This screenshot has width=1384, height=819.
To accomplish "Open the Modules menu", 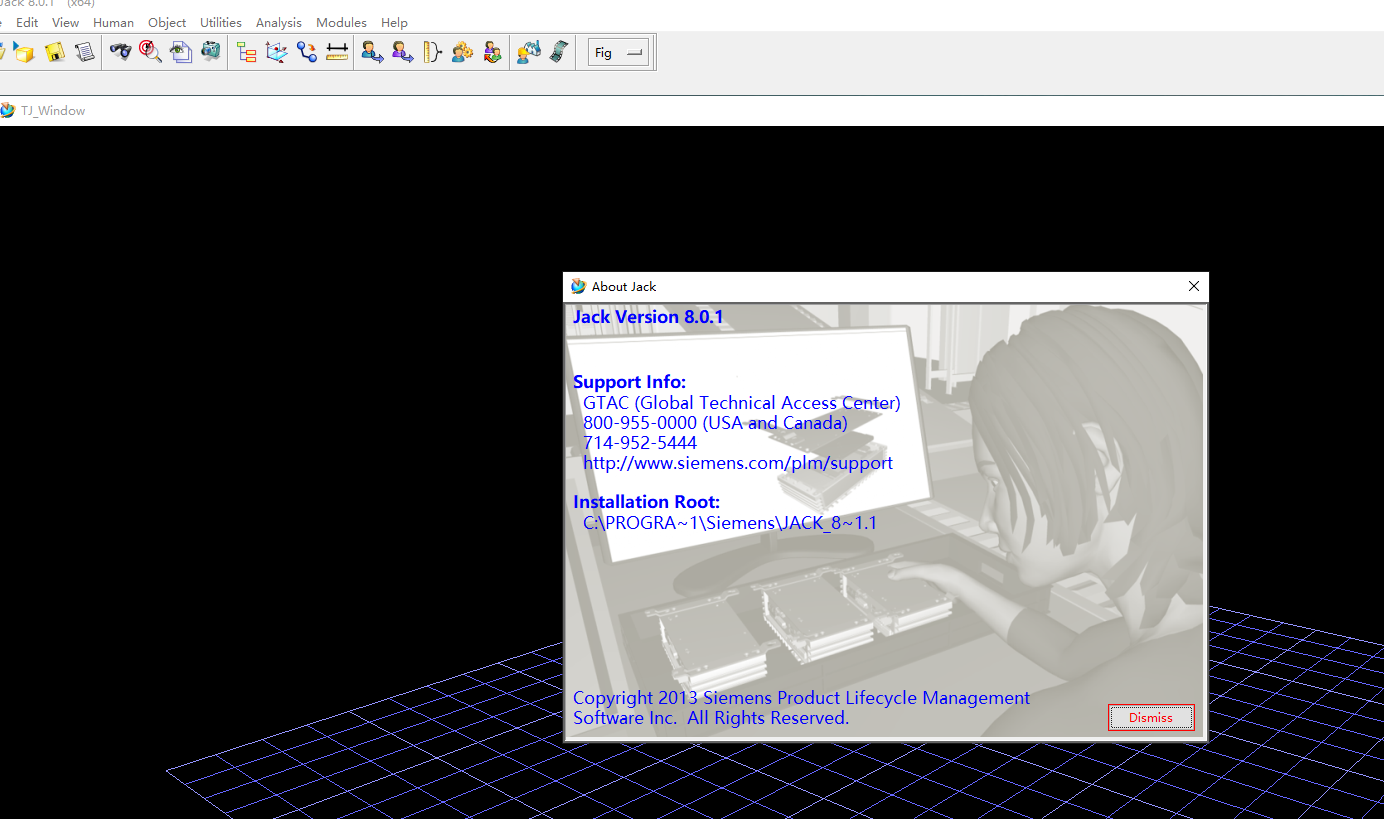I will pos(341,22).
